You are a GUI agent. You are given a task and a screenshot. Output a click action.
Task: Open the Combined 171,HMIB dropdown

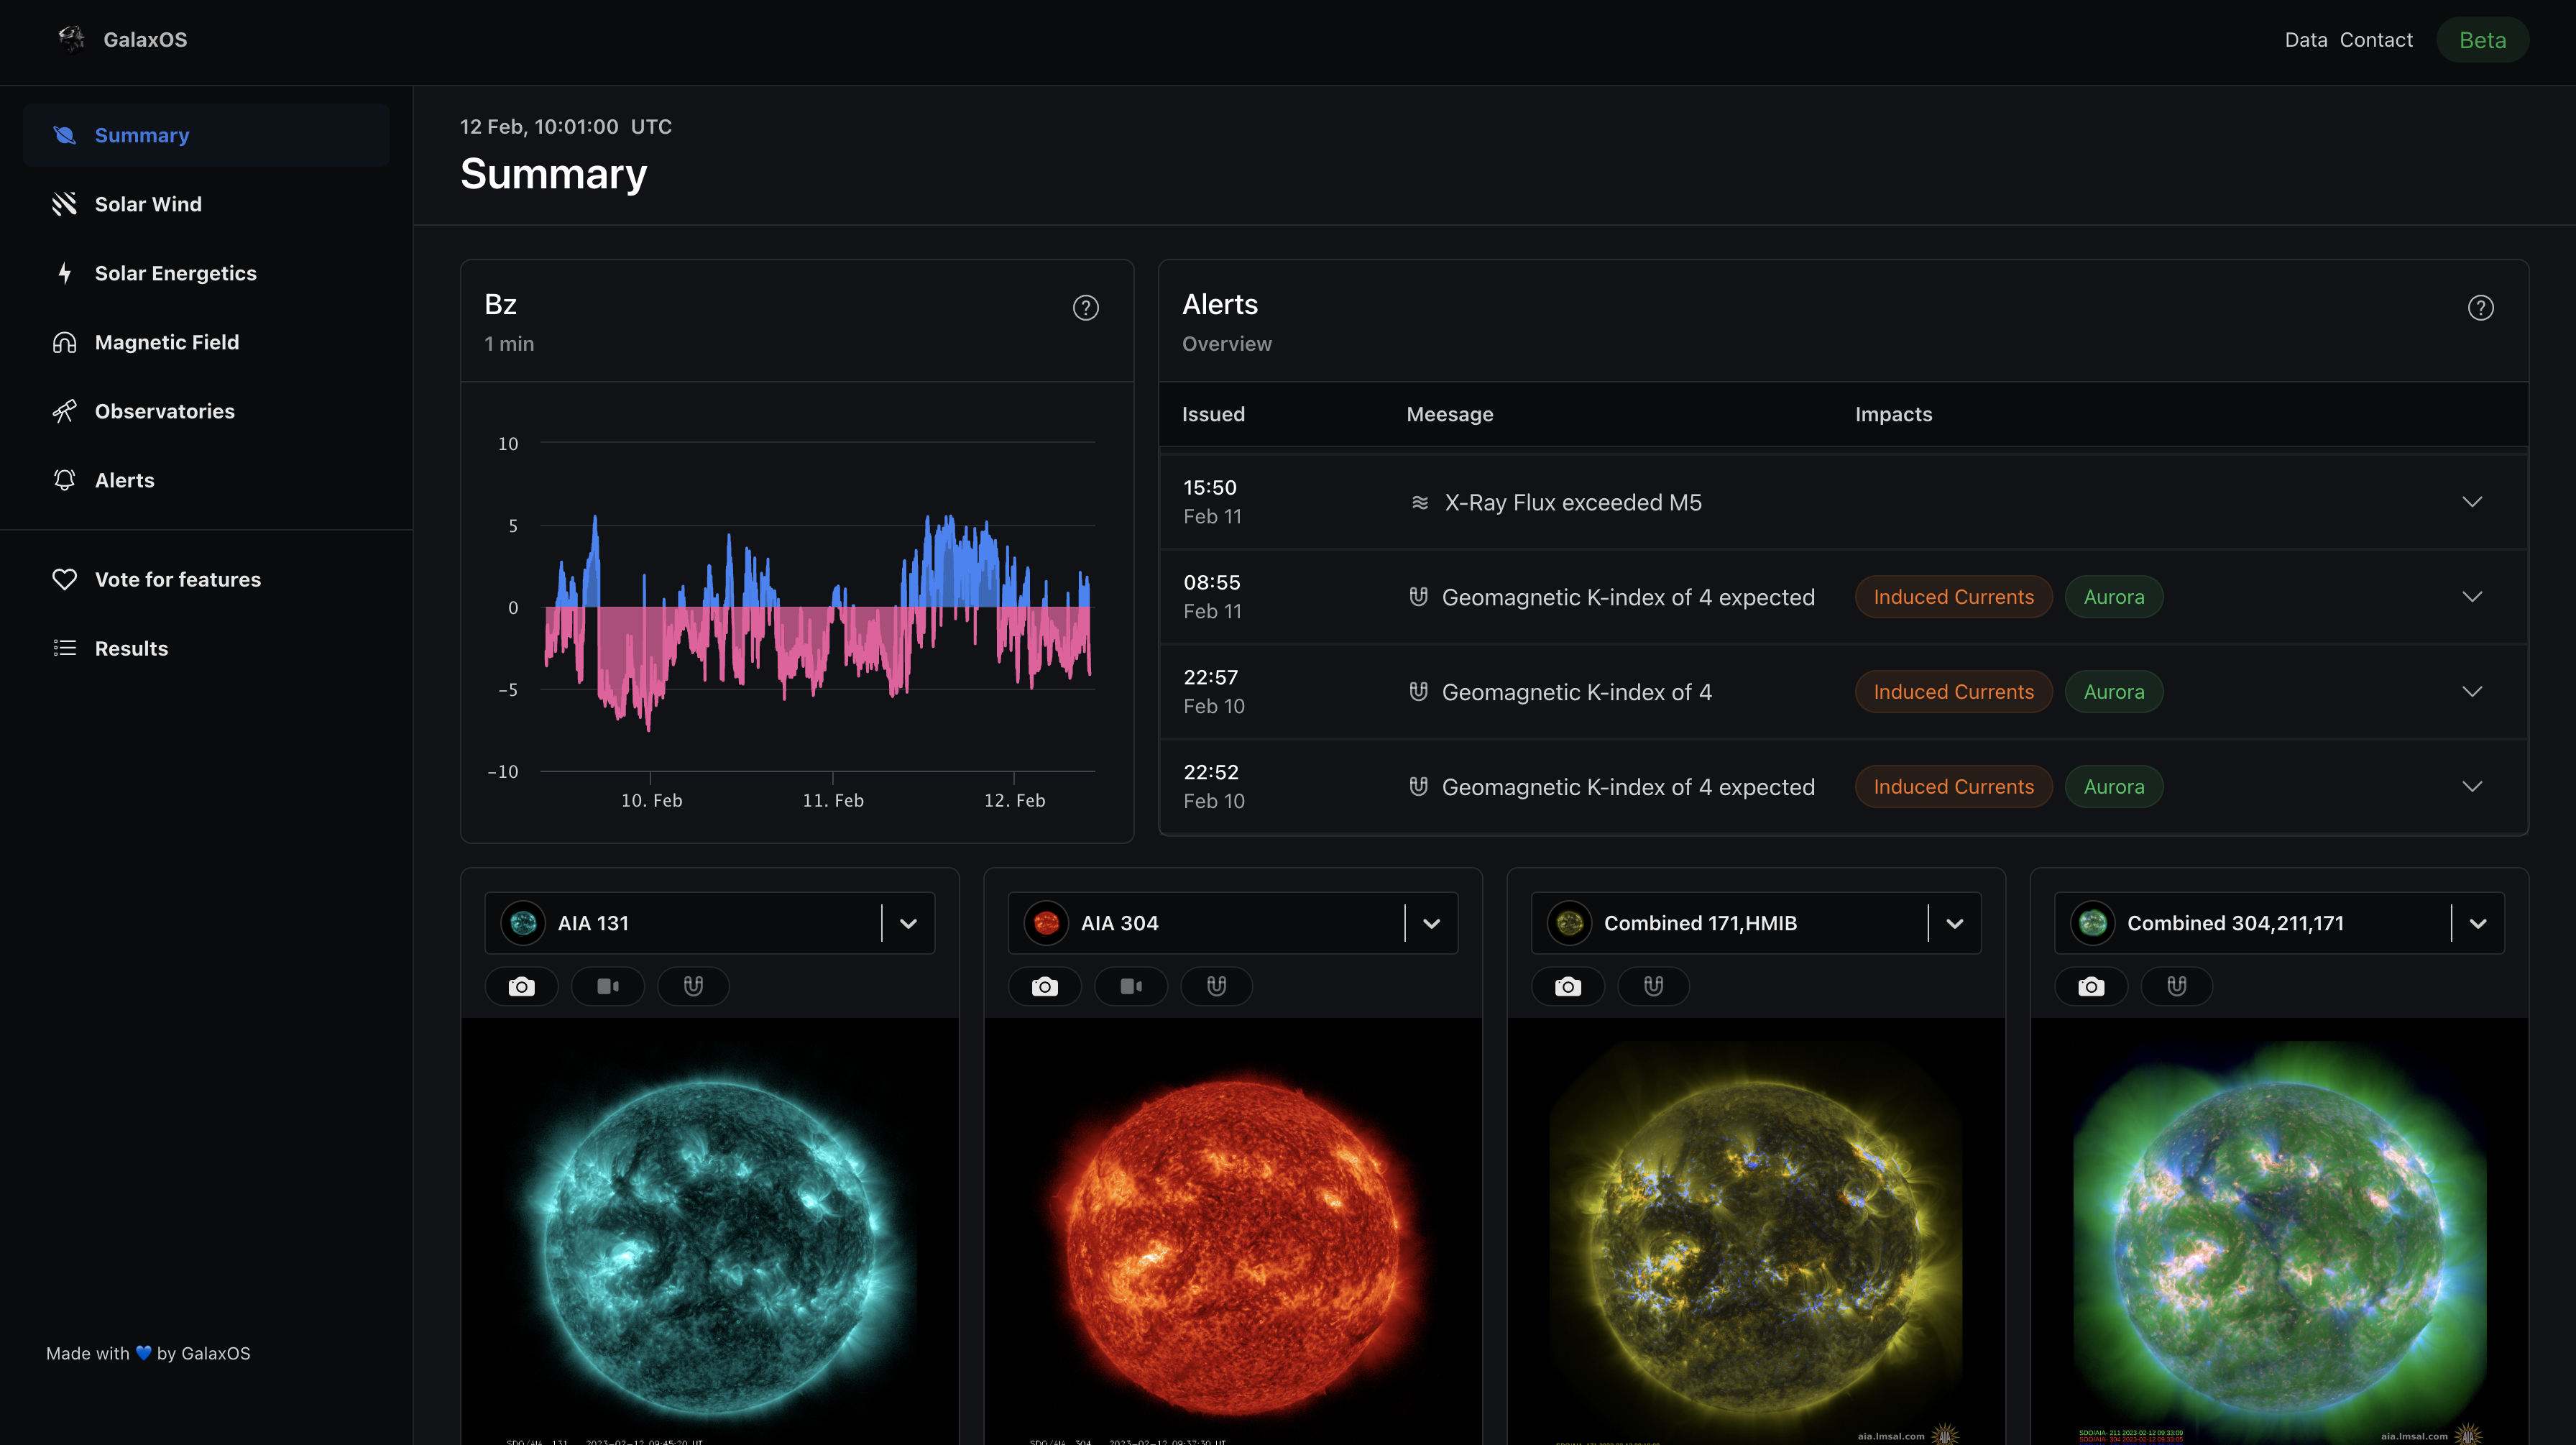[x=1954, y=923]
